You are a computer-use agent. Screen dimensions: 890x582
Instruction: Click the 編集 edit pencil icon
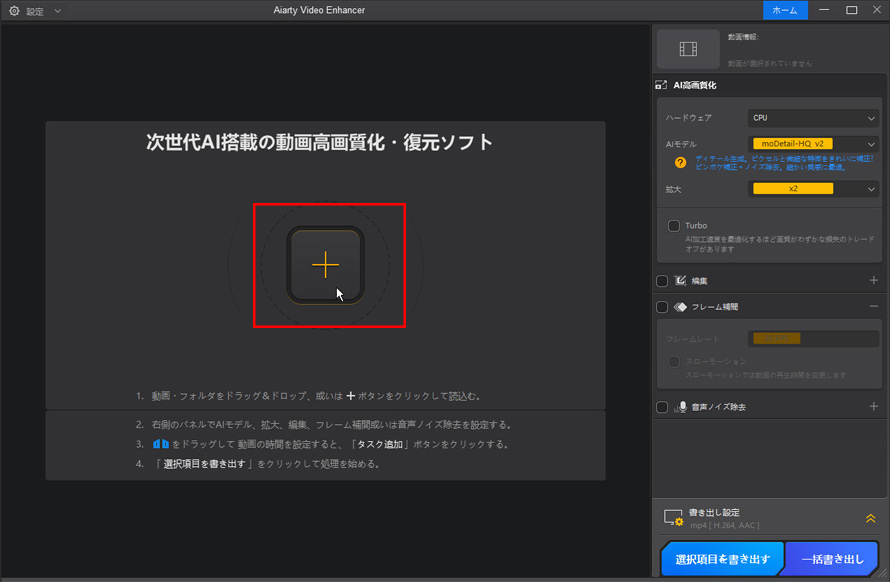(680, 280)
